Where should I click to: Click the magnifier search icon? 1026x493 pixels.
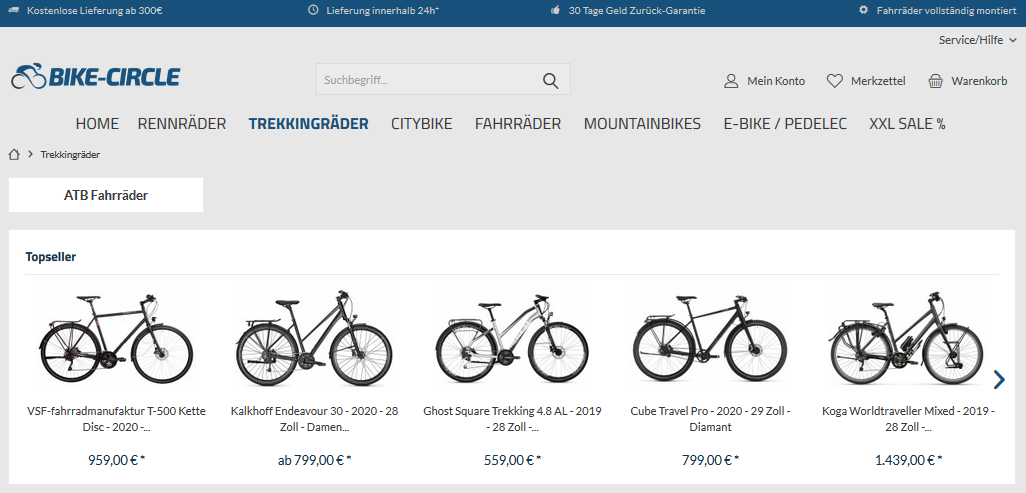point(550,81)
